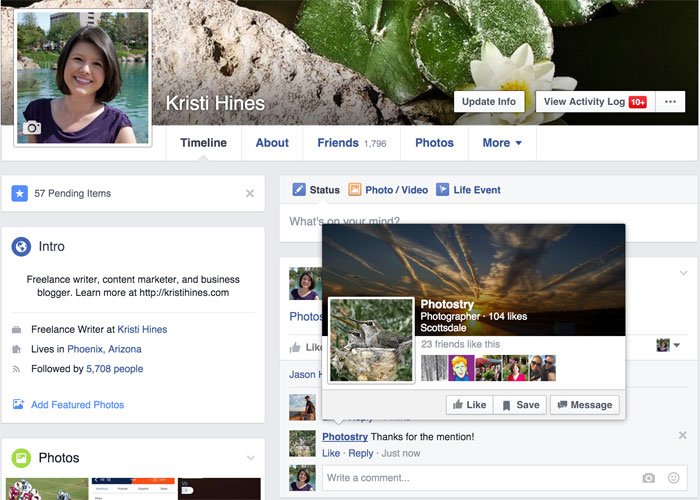
Task: Click the Photostry name in hovercard
Action: tap(447, 304)
